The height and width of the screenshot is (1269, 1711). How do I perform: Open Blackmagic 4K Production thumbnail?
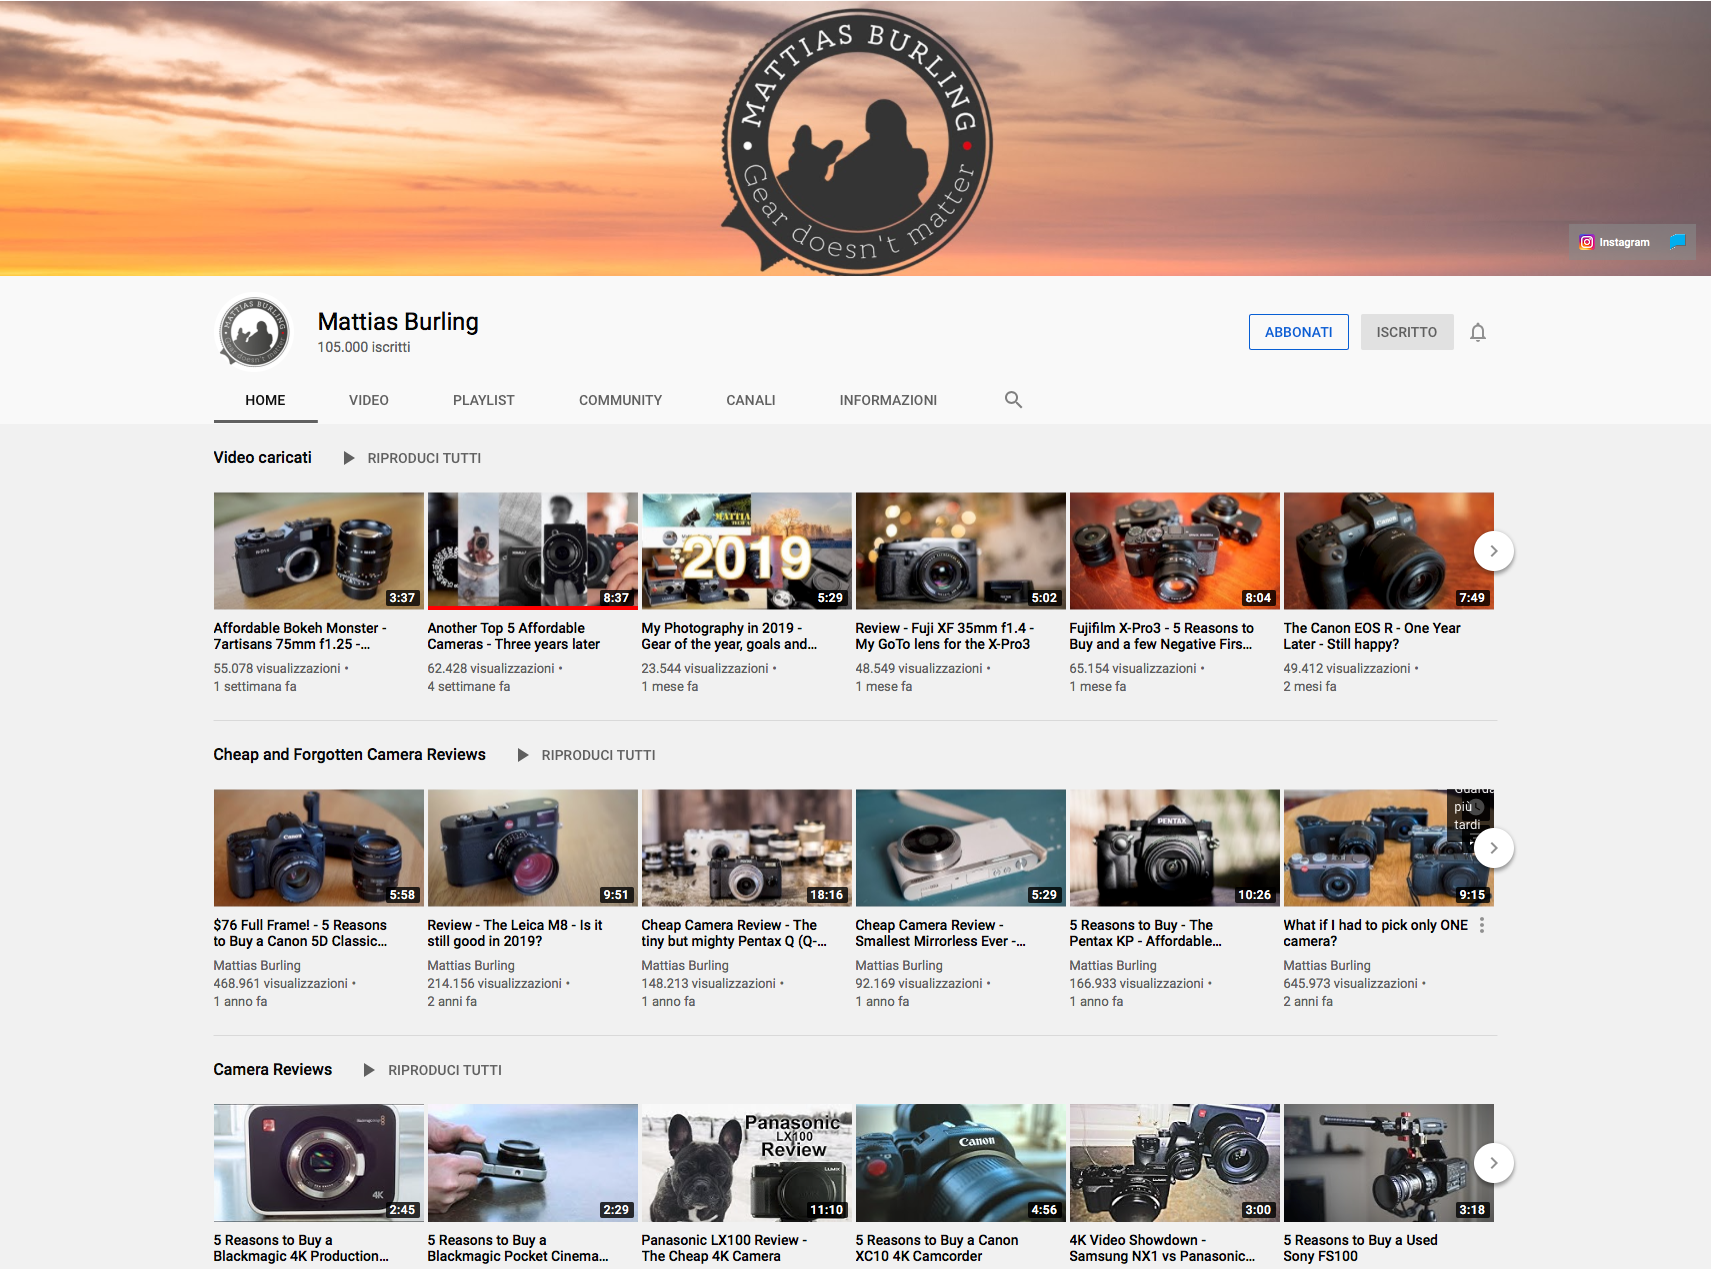click(x=319, y=1163)
